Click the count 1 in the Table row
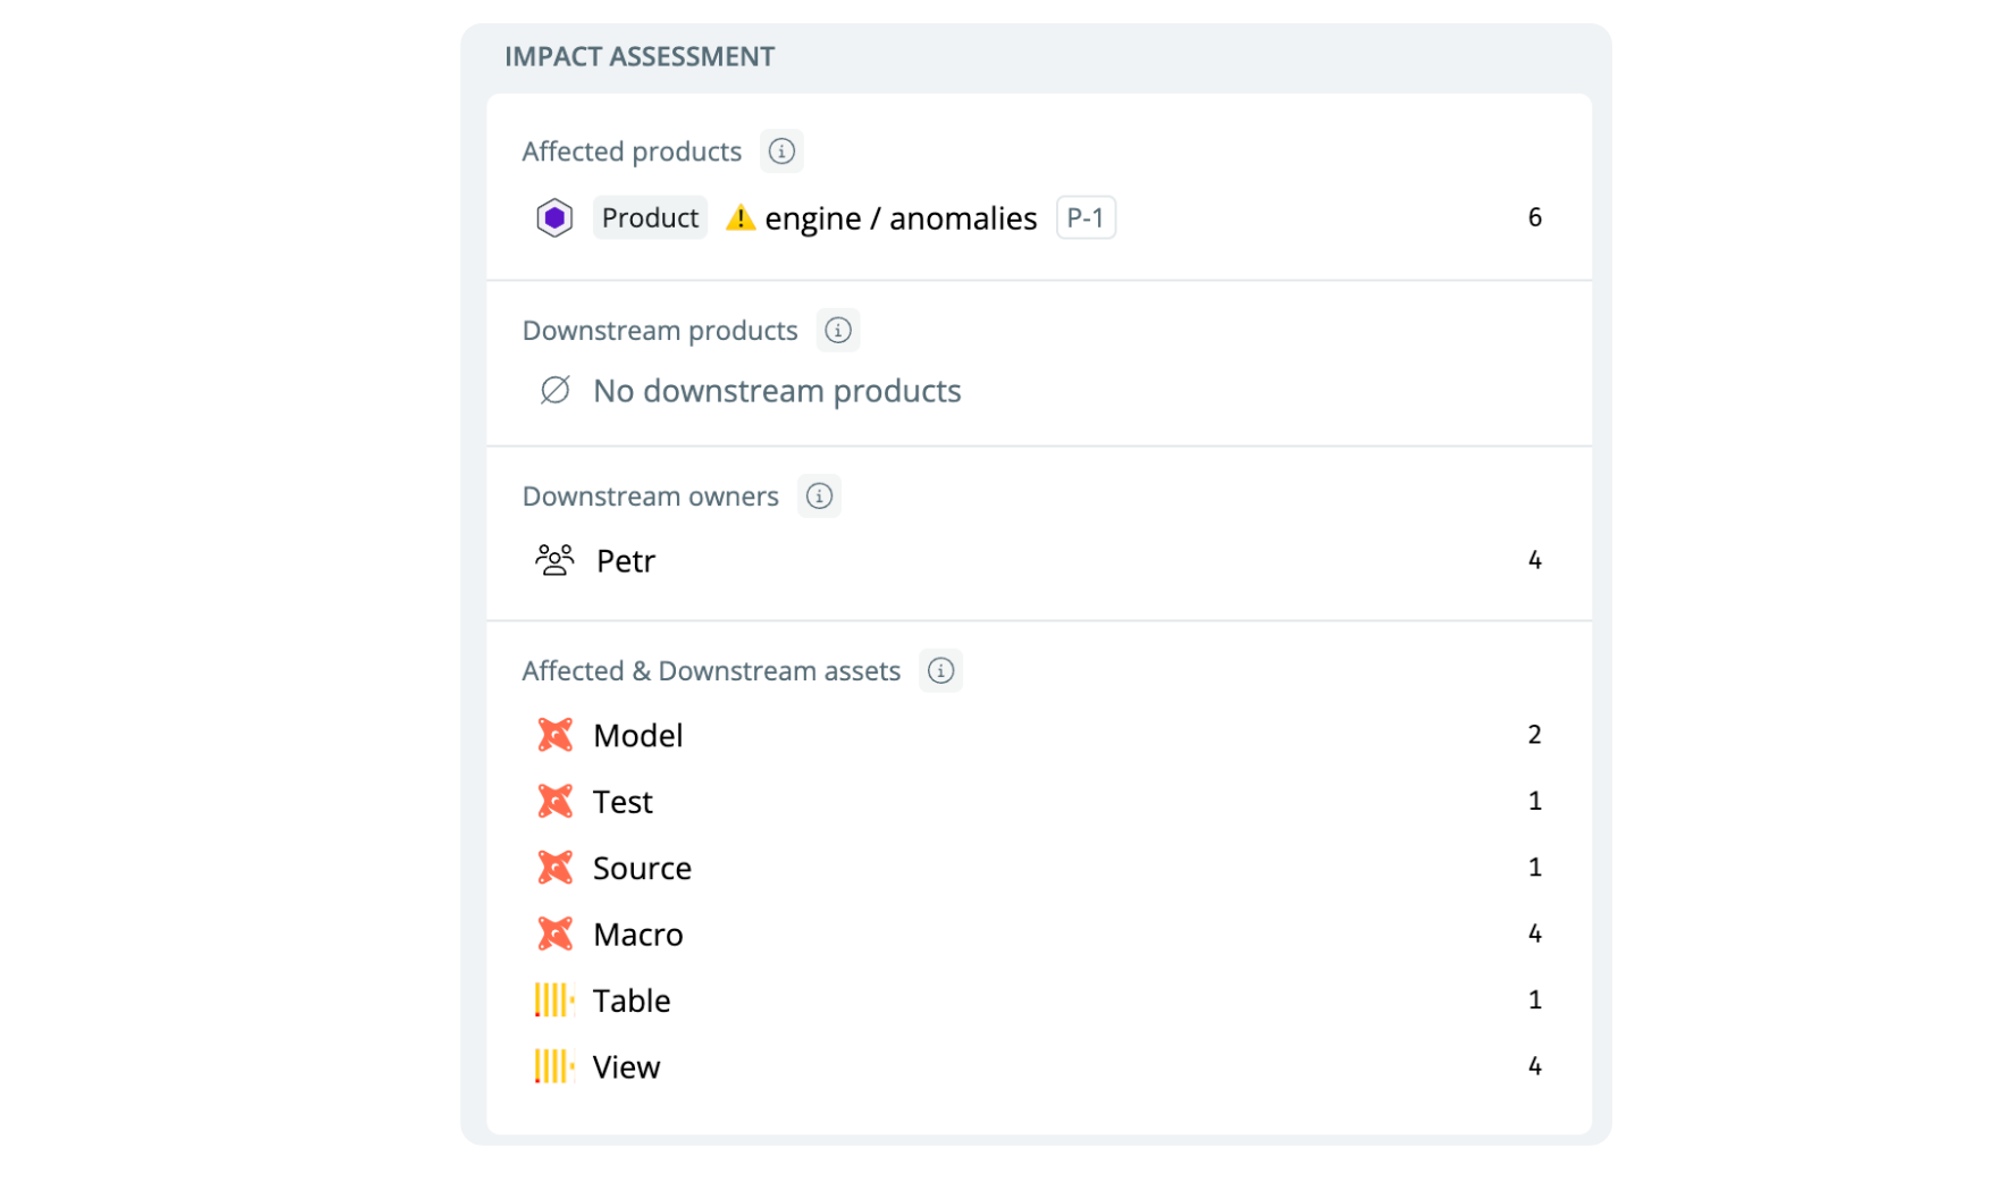Screen dimensions: 2000x1183 click(1534, 1000)
